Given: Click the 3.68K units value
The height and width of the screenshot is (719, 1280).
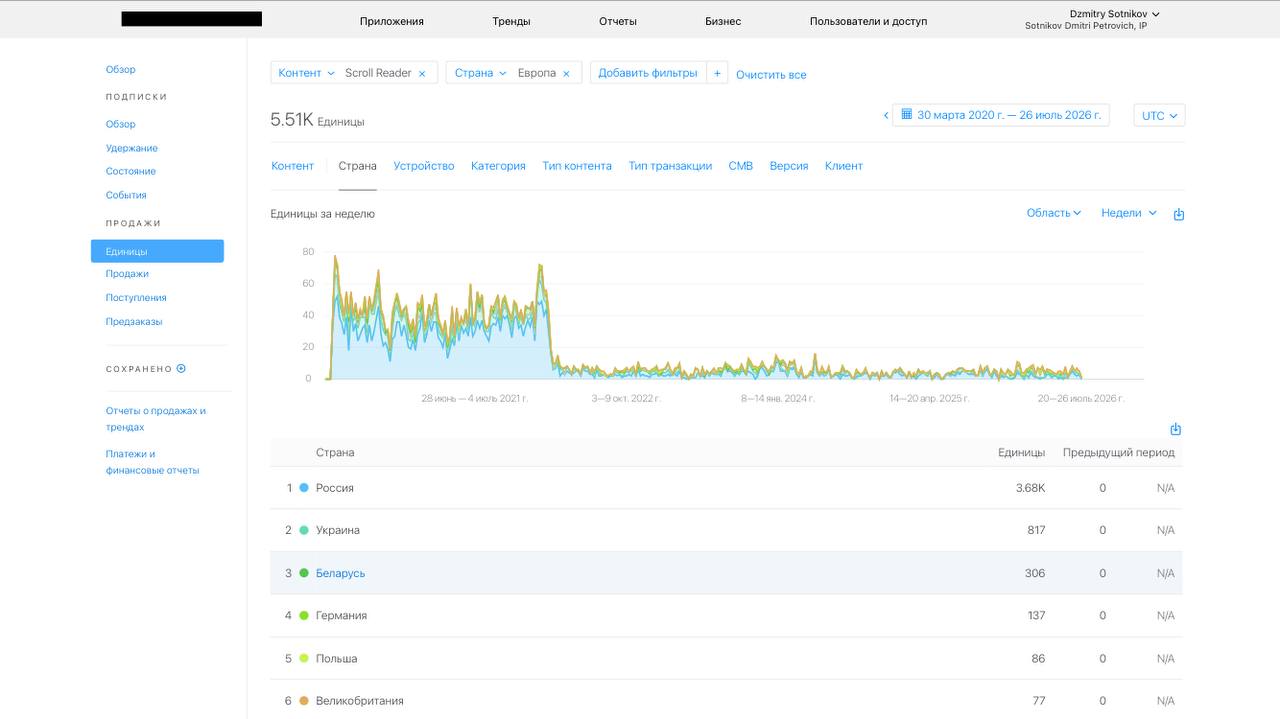Looking at the screenshot, I should [x=1030, y=488].
